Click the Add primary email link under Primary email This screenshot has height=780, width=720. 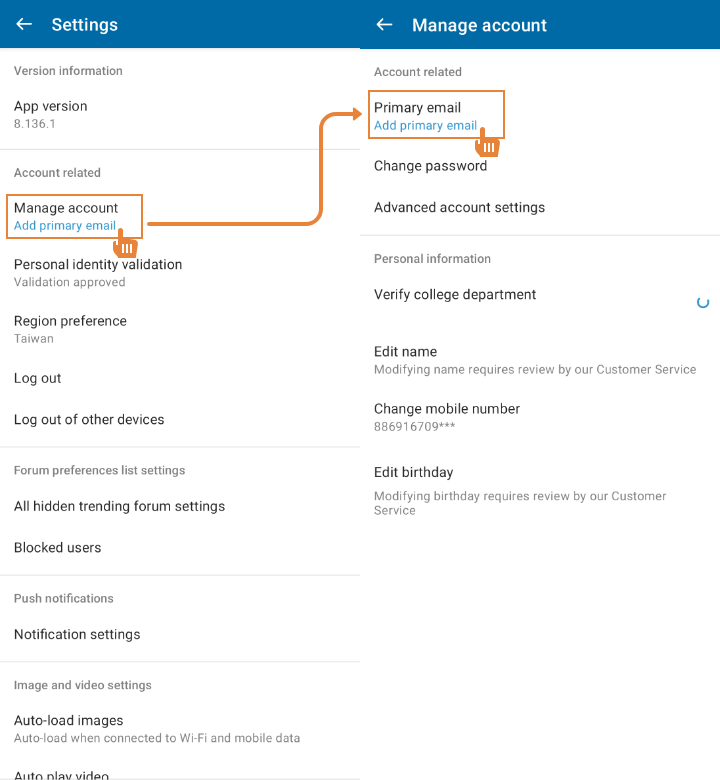tap(425, 125)
